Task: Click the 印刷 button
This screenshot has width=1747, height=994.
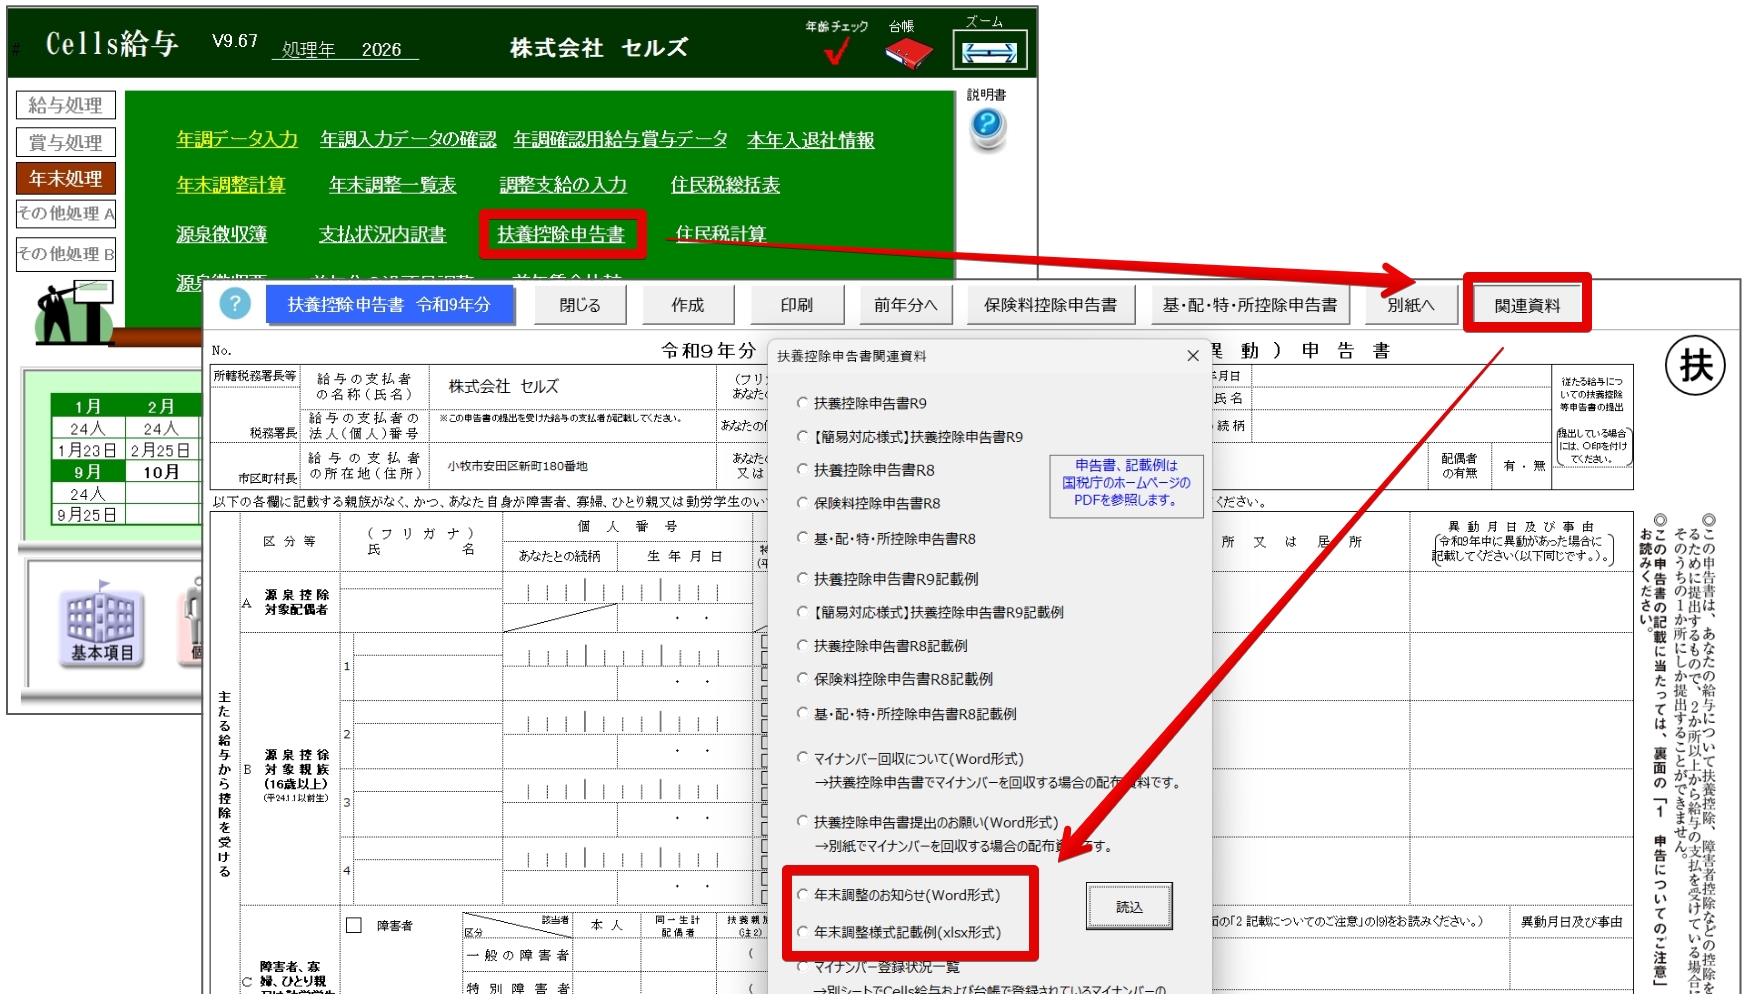Action: point(797,305)
